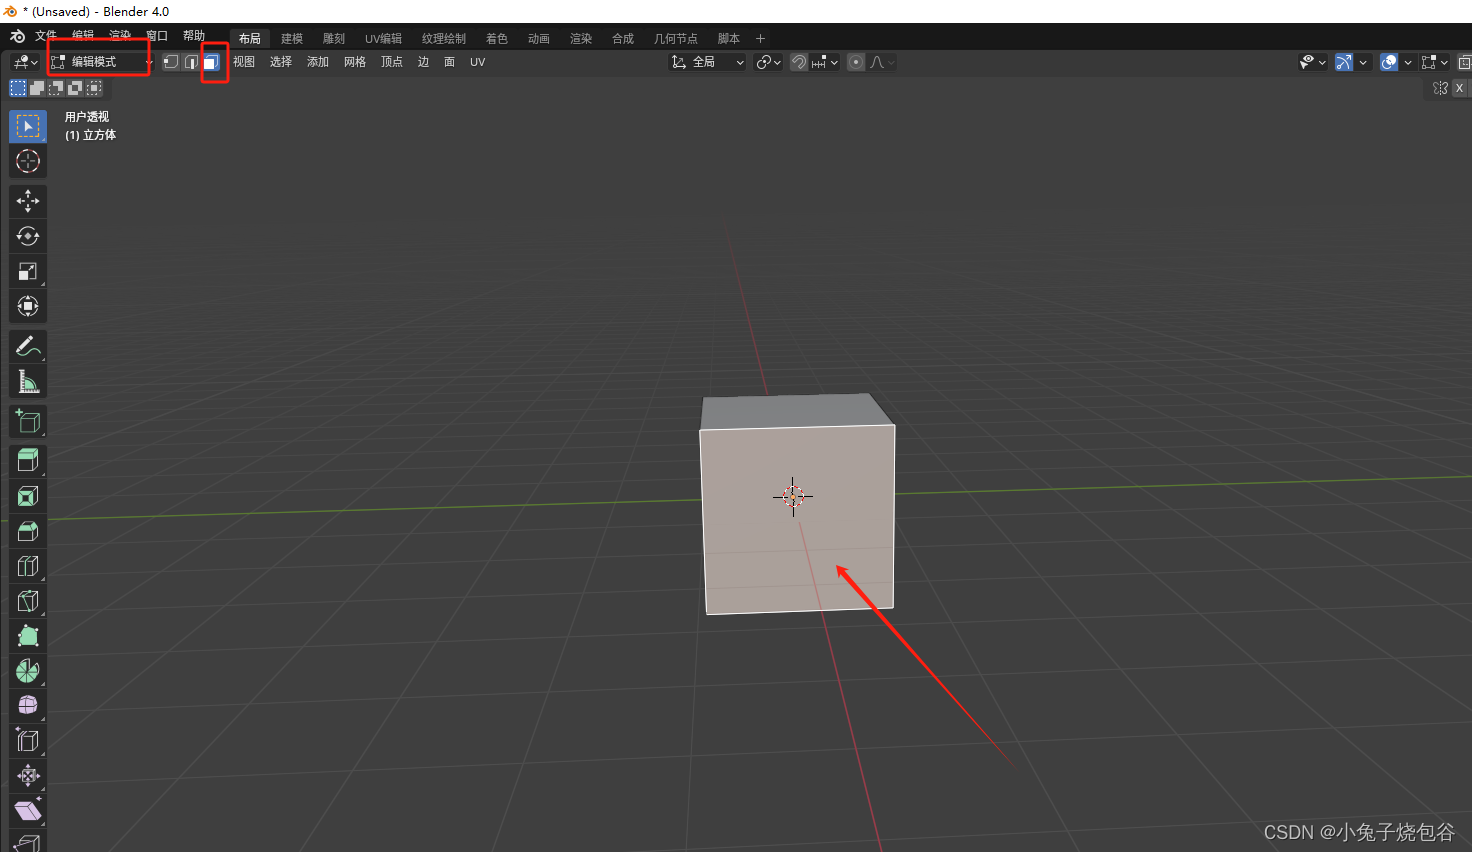Select the Bevel tool

click(x=28, y=531)
